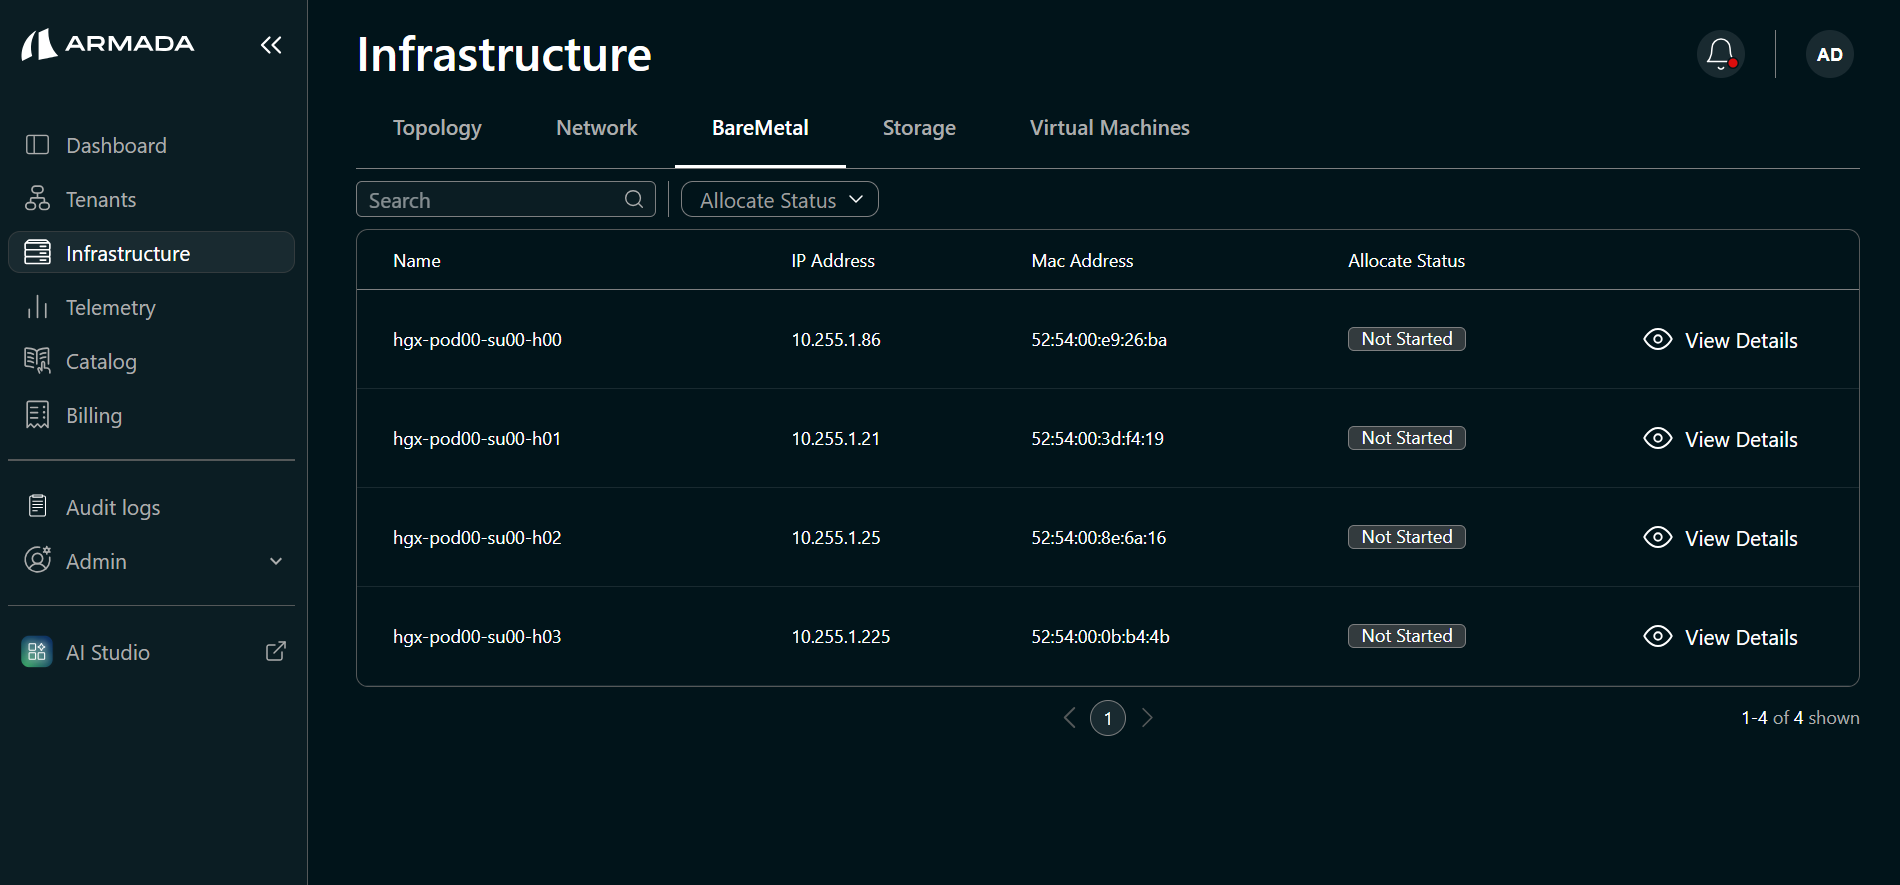Click Not Started badge for h02 row
The image size is (1900, 885).
tap(1407, 537)
